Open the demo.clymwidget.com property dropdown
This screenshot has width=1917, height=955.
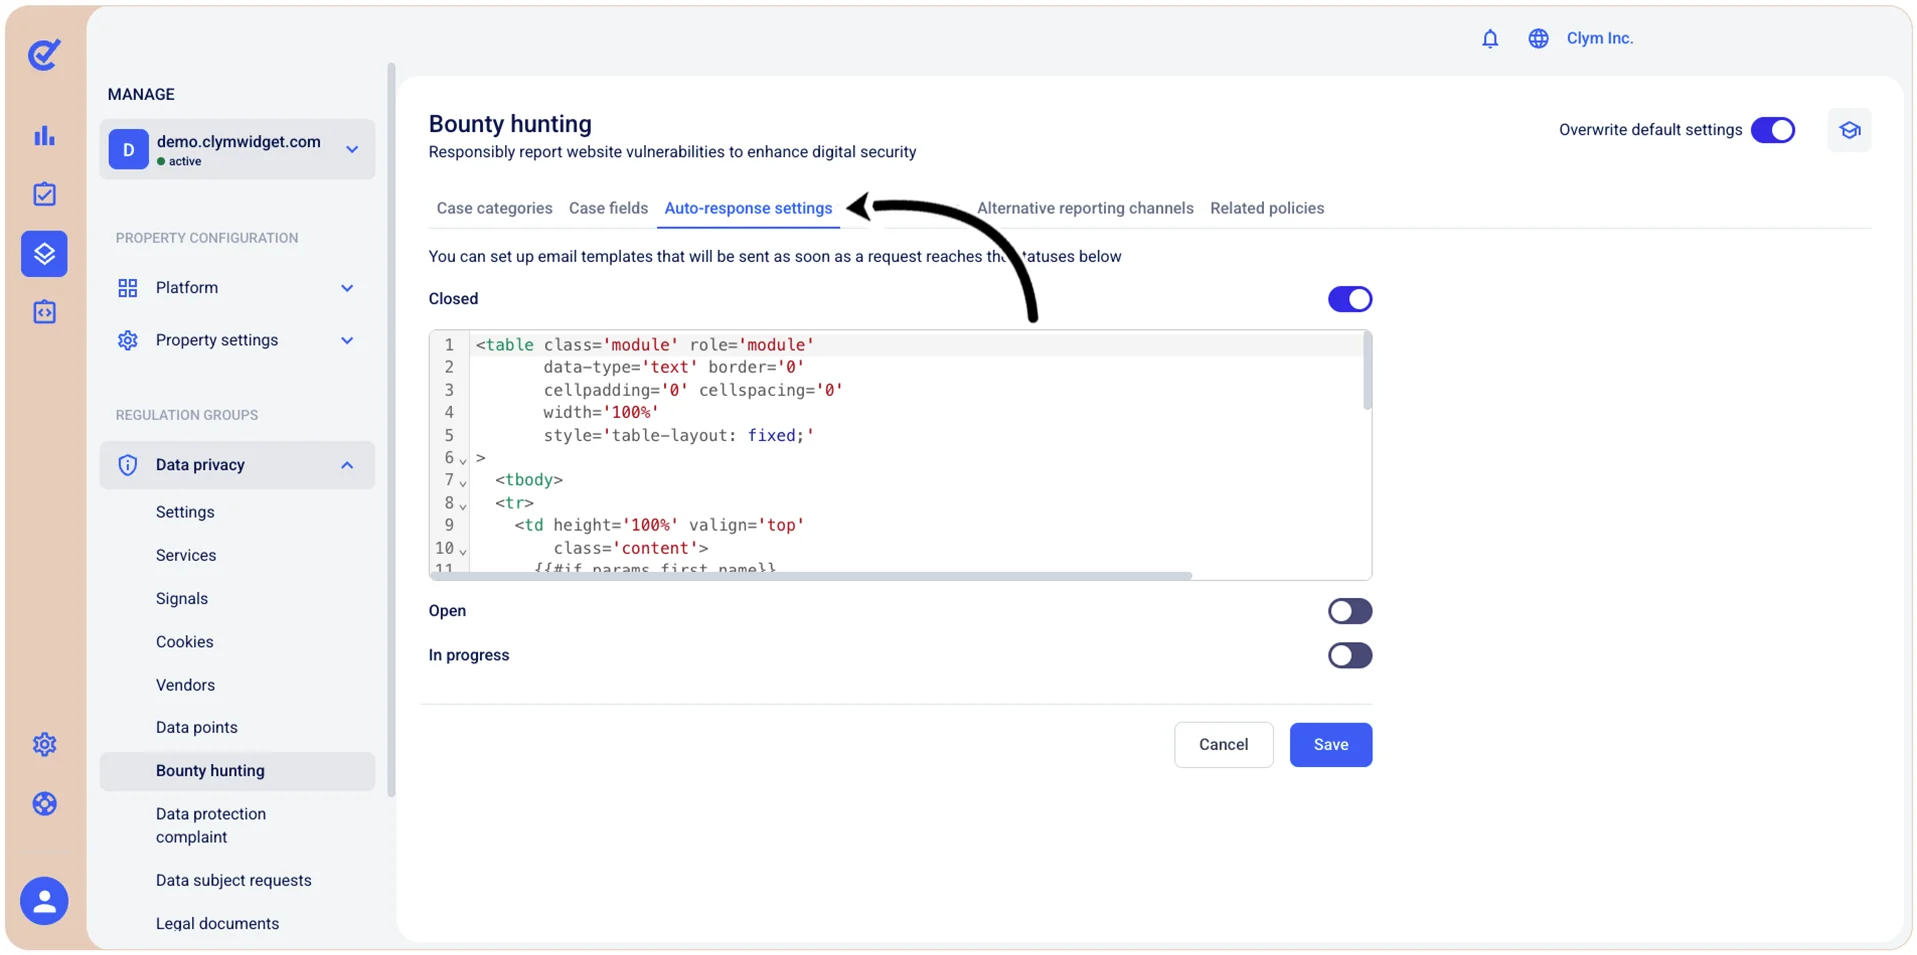pos(237,149)
